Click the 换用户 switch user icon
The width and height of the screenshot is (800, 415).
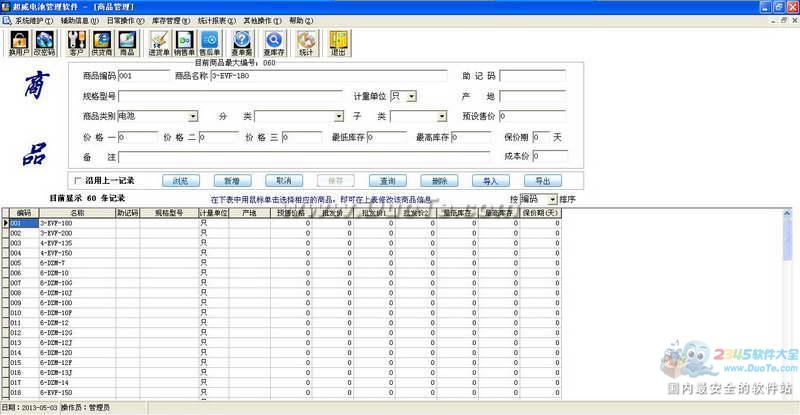19,43
